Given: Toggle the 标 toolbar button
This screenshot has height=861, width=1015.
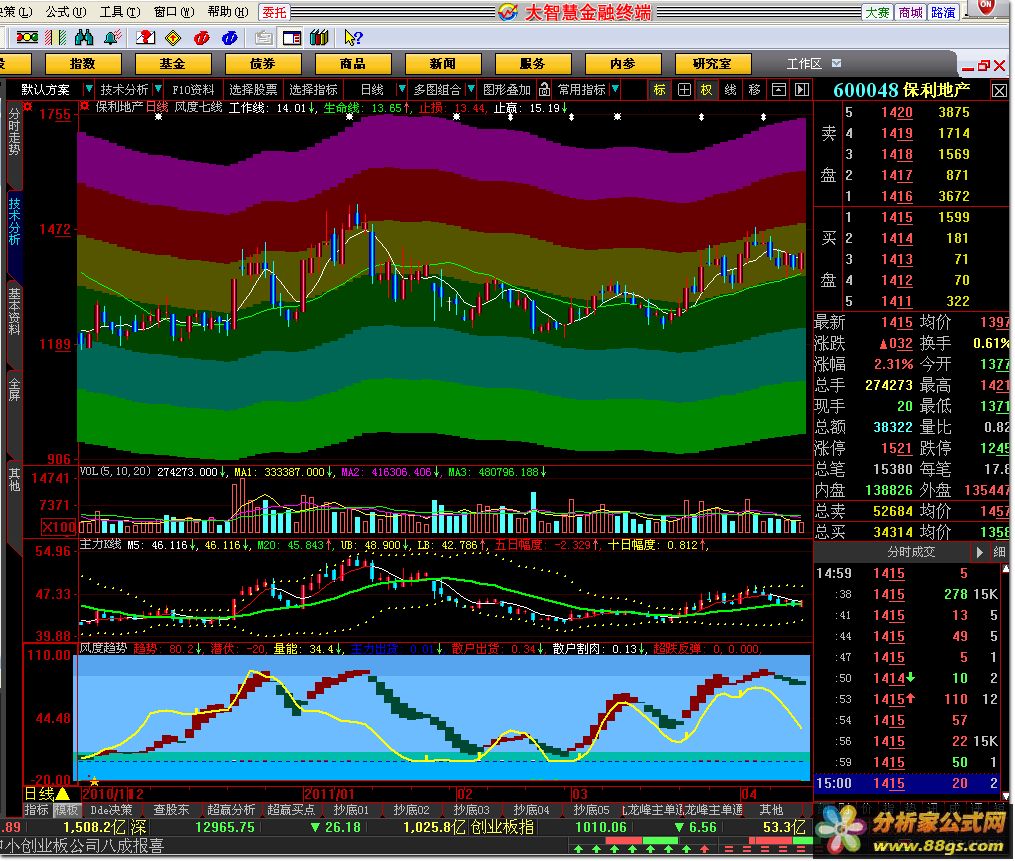Looking at the screenshot, I should 660,89.
